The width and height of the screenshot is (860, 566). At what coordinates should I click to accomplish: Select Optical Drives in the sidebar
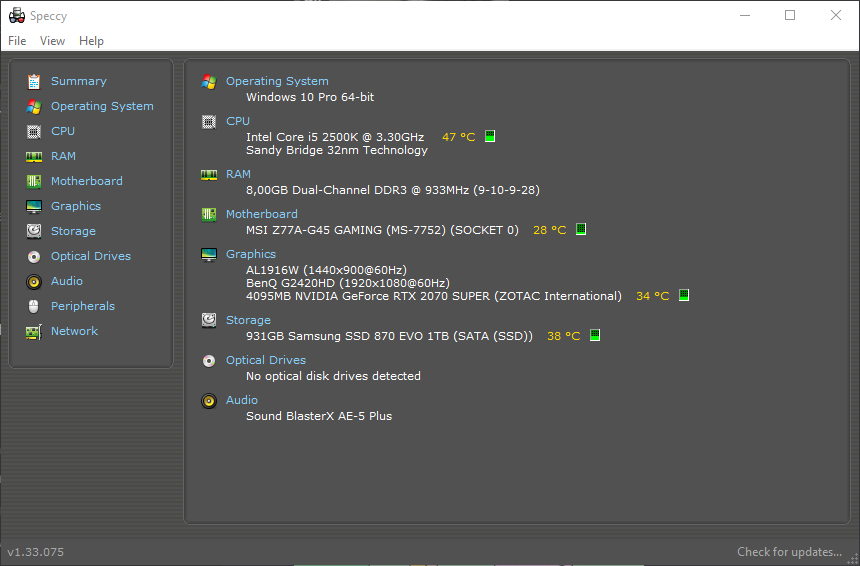tap(91, 257)
